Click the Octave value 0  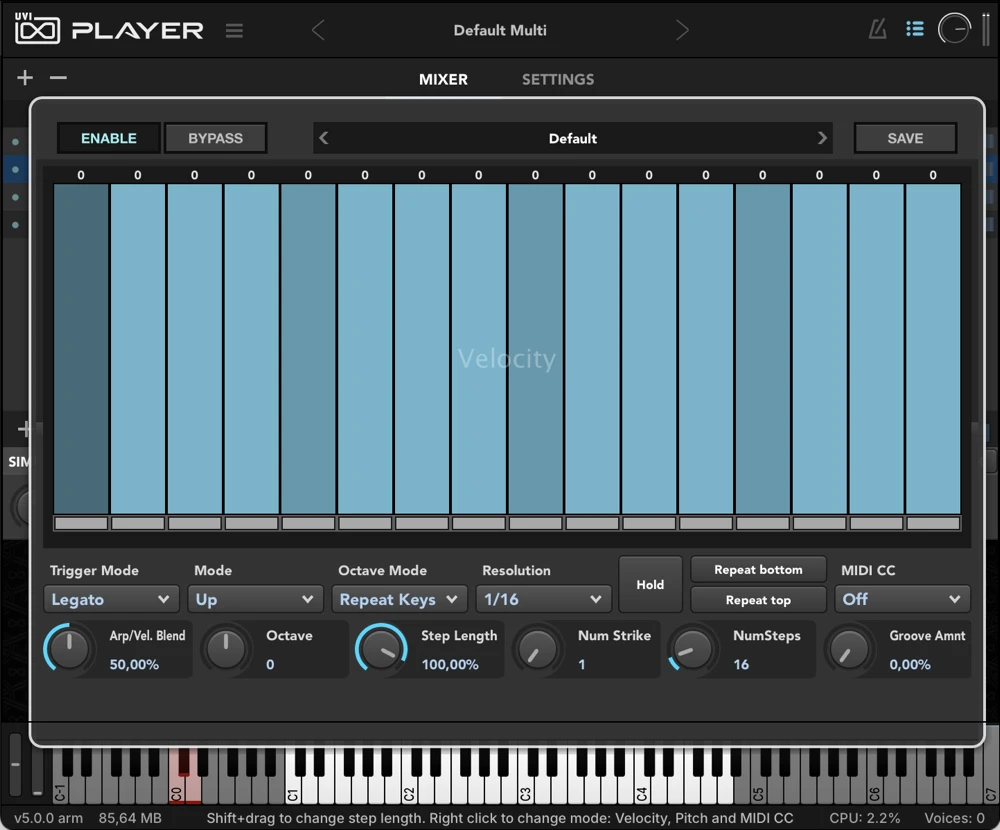pyautogui.click(x=270, y=664)
